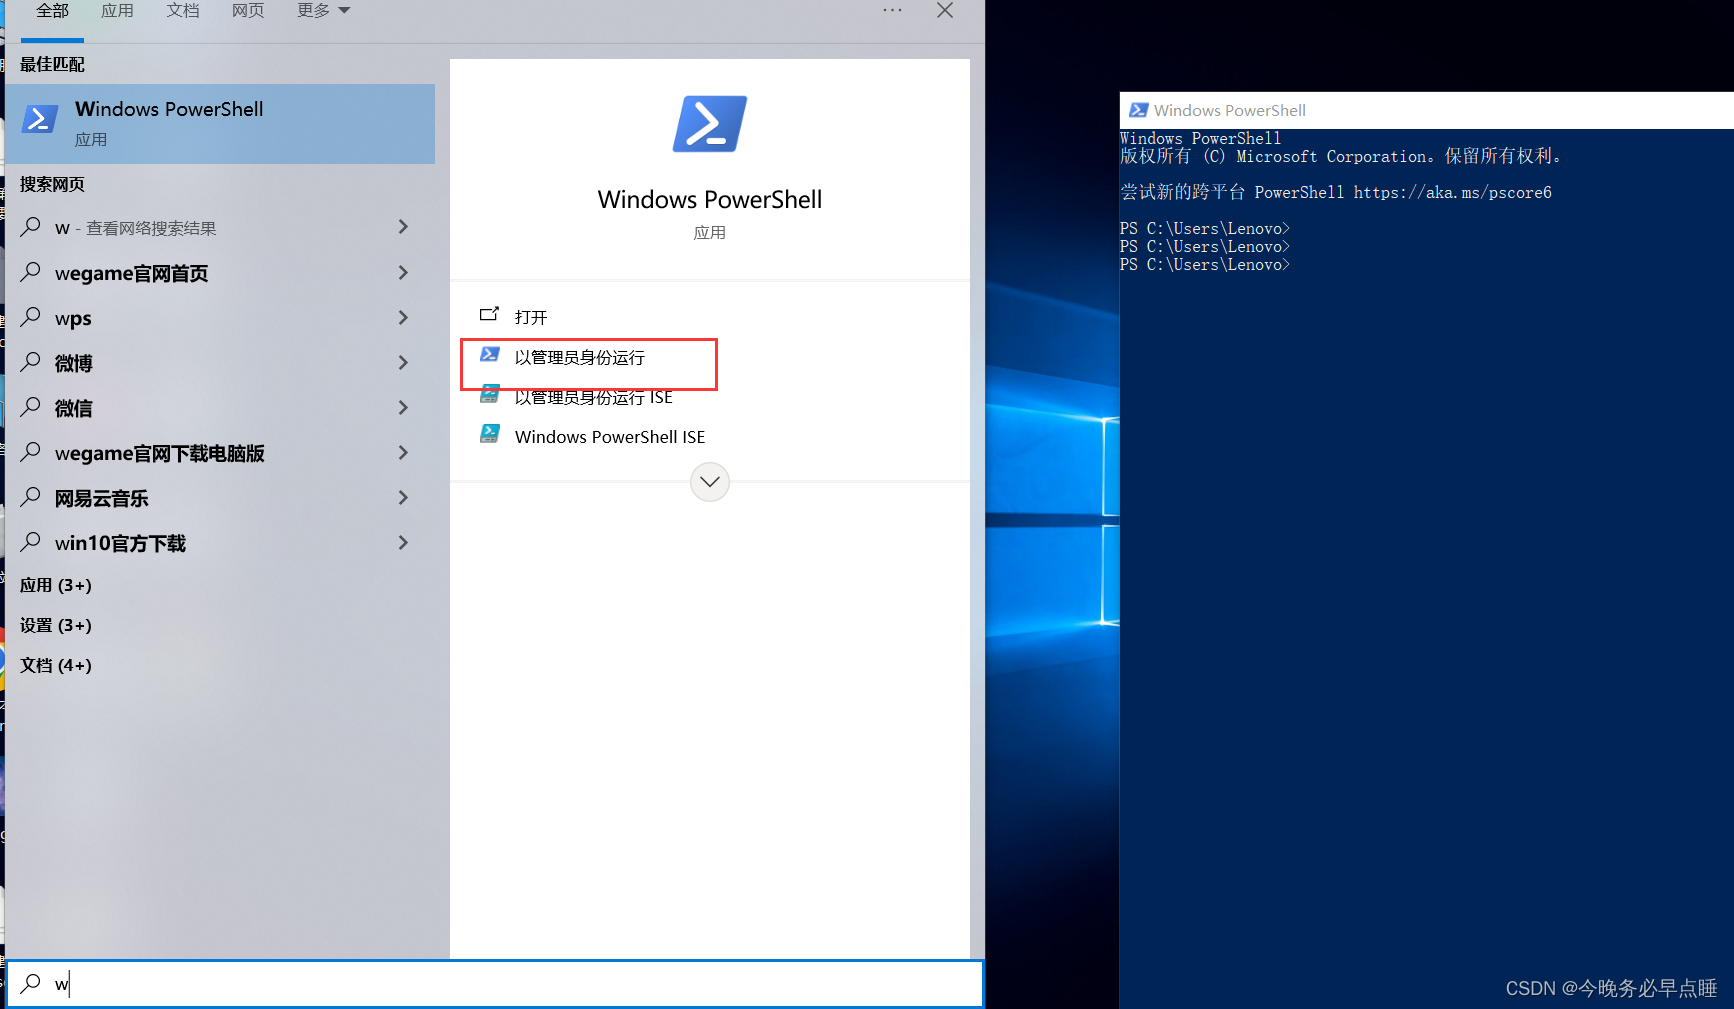
Task: Expand the win10官方下载 suggestion arrow
Action: tap(403, 542)
